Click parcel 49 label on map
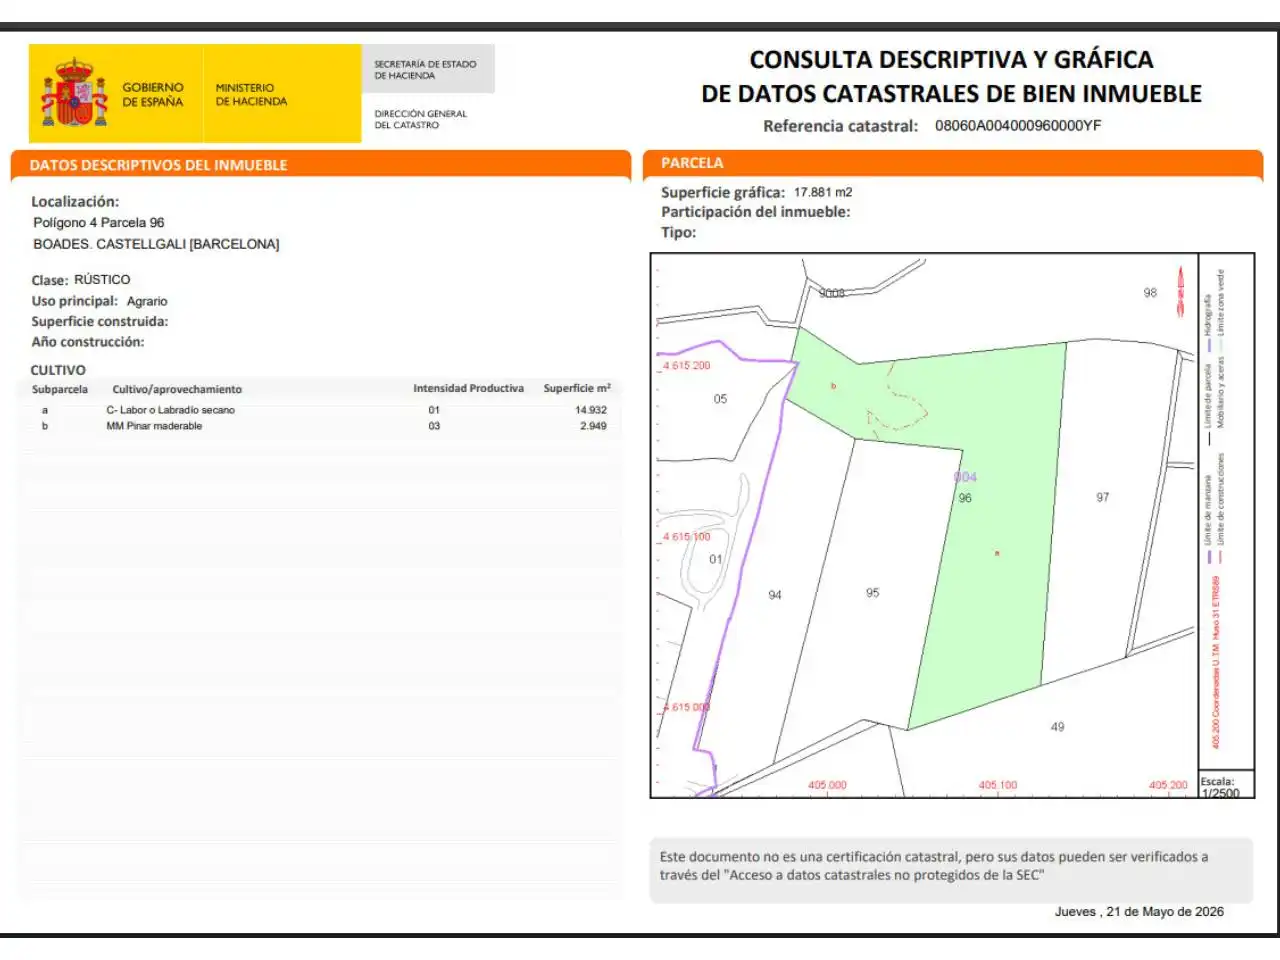1280x960 pixels. pyautogui.click(x=1057, y=727)
